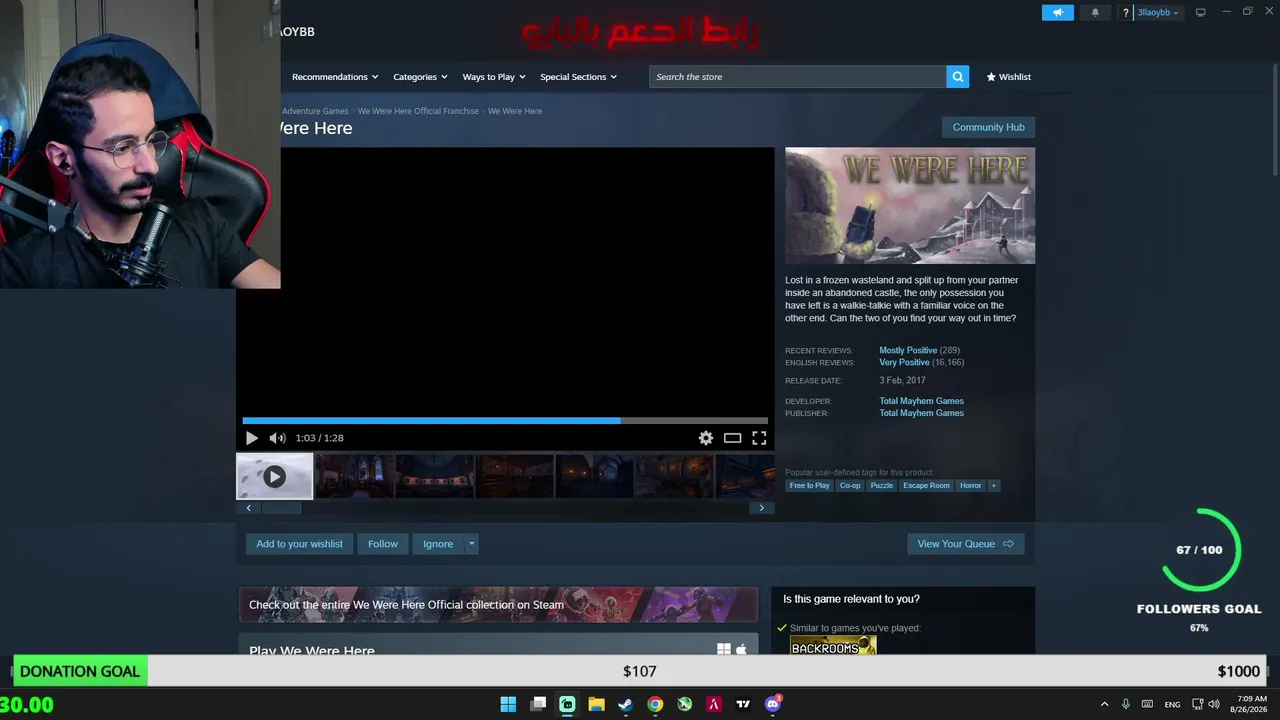
Task: Seek on the trailer progress bar
Action: 505,421
